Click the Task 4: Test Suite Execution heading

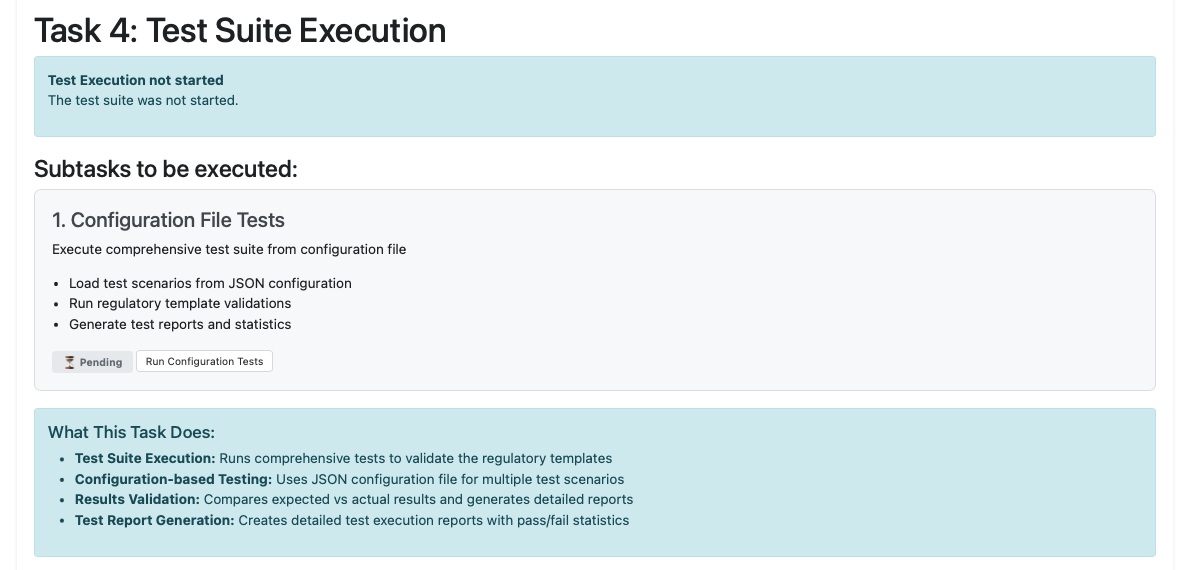pyautogui.click(x=240, y=31)
